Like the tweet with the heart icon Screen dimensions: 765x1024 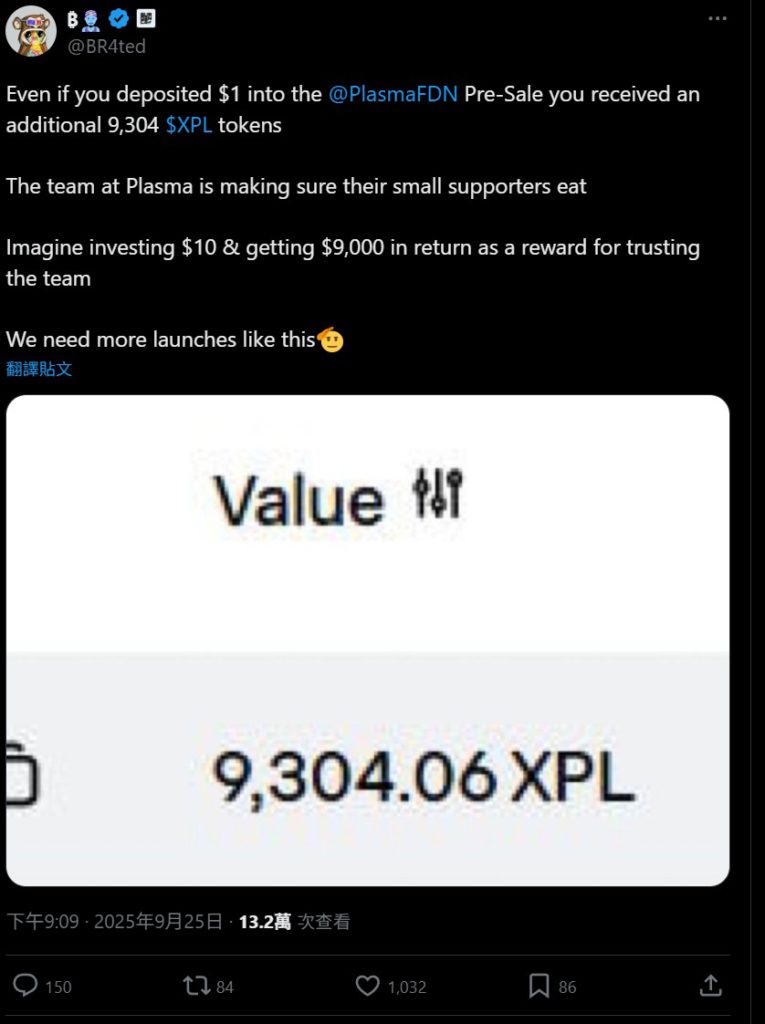tap(368, 986)
